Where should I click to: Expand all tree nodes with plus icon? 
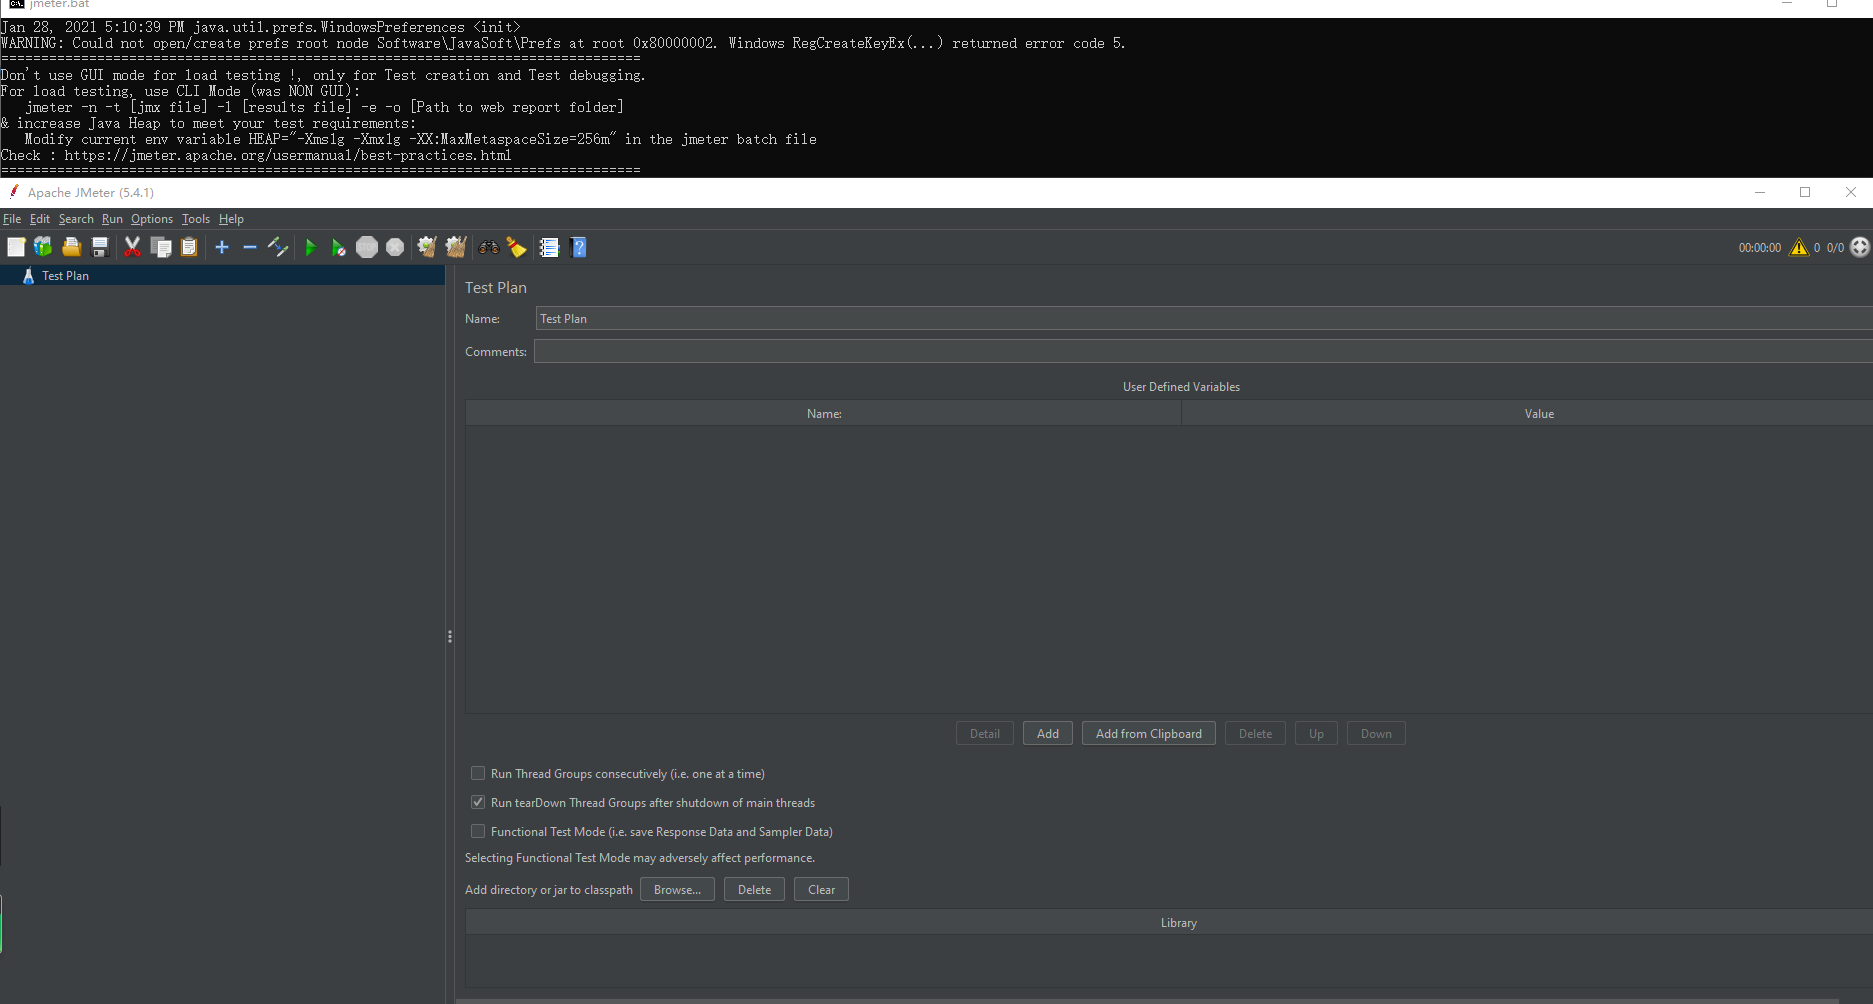click(221, 247)
